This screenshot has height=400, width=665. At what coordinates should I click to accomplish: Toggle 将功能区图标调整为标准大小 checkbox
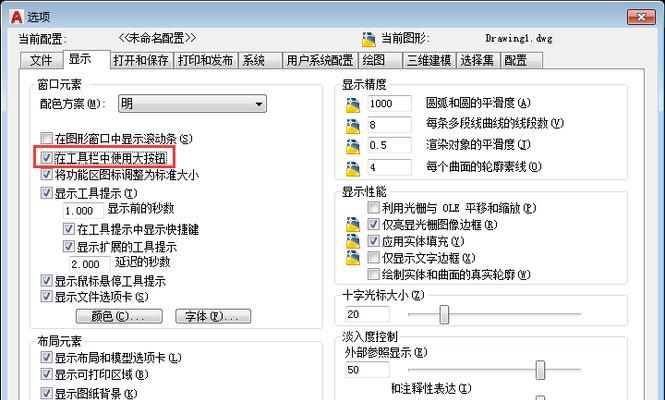click(46, 174)
